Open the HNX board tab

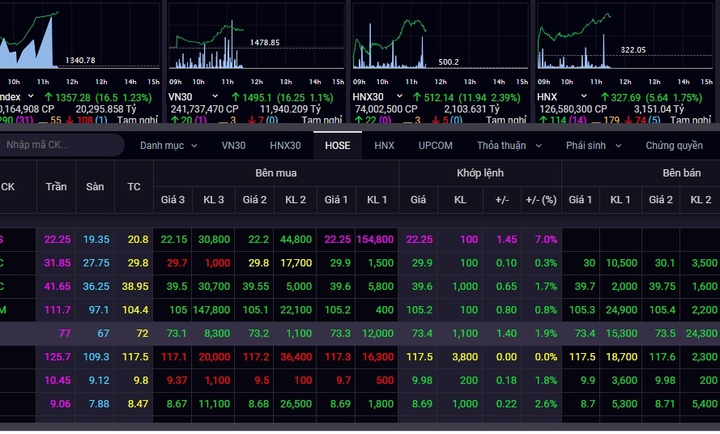click(x=384, y=145)
